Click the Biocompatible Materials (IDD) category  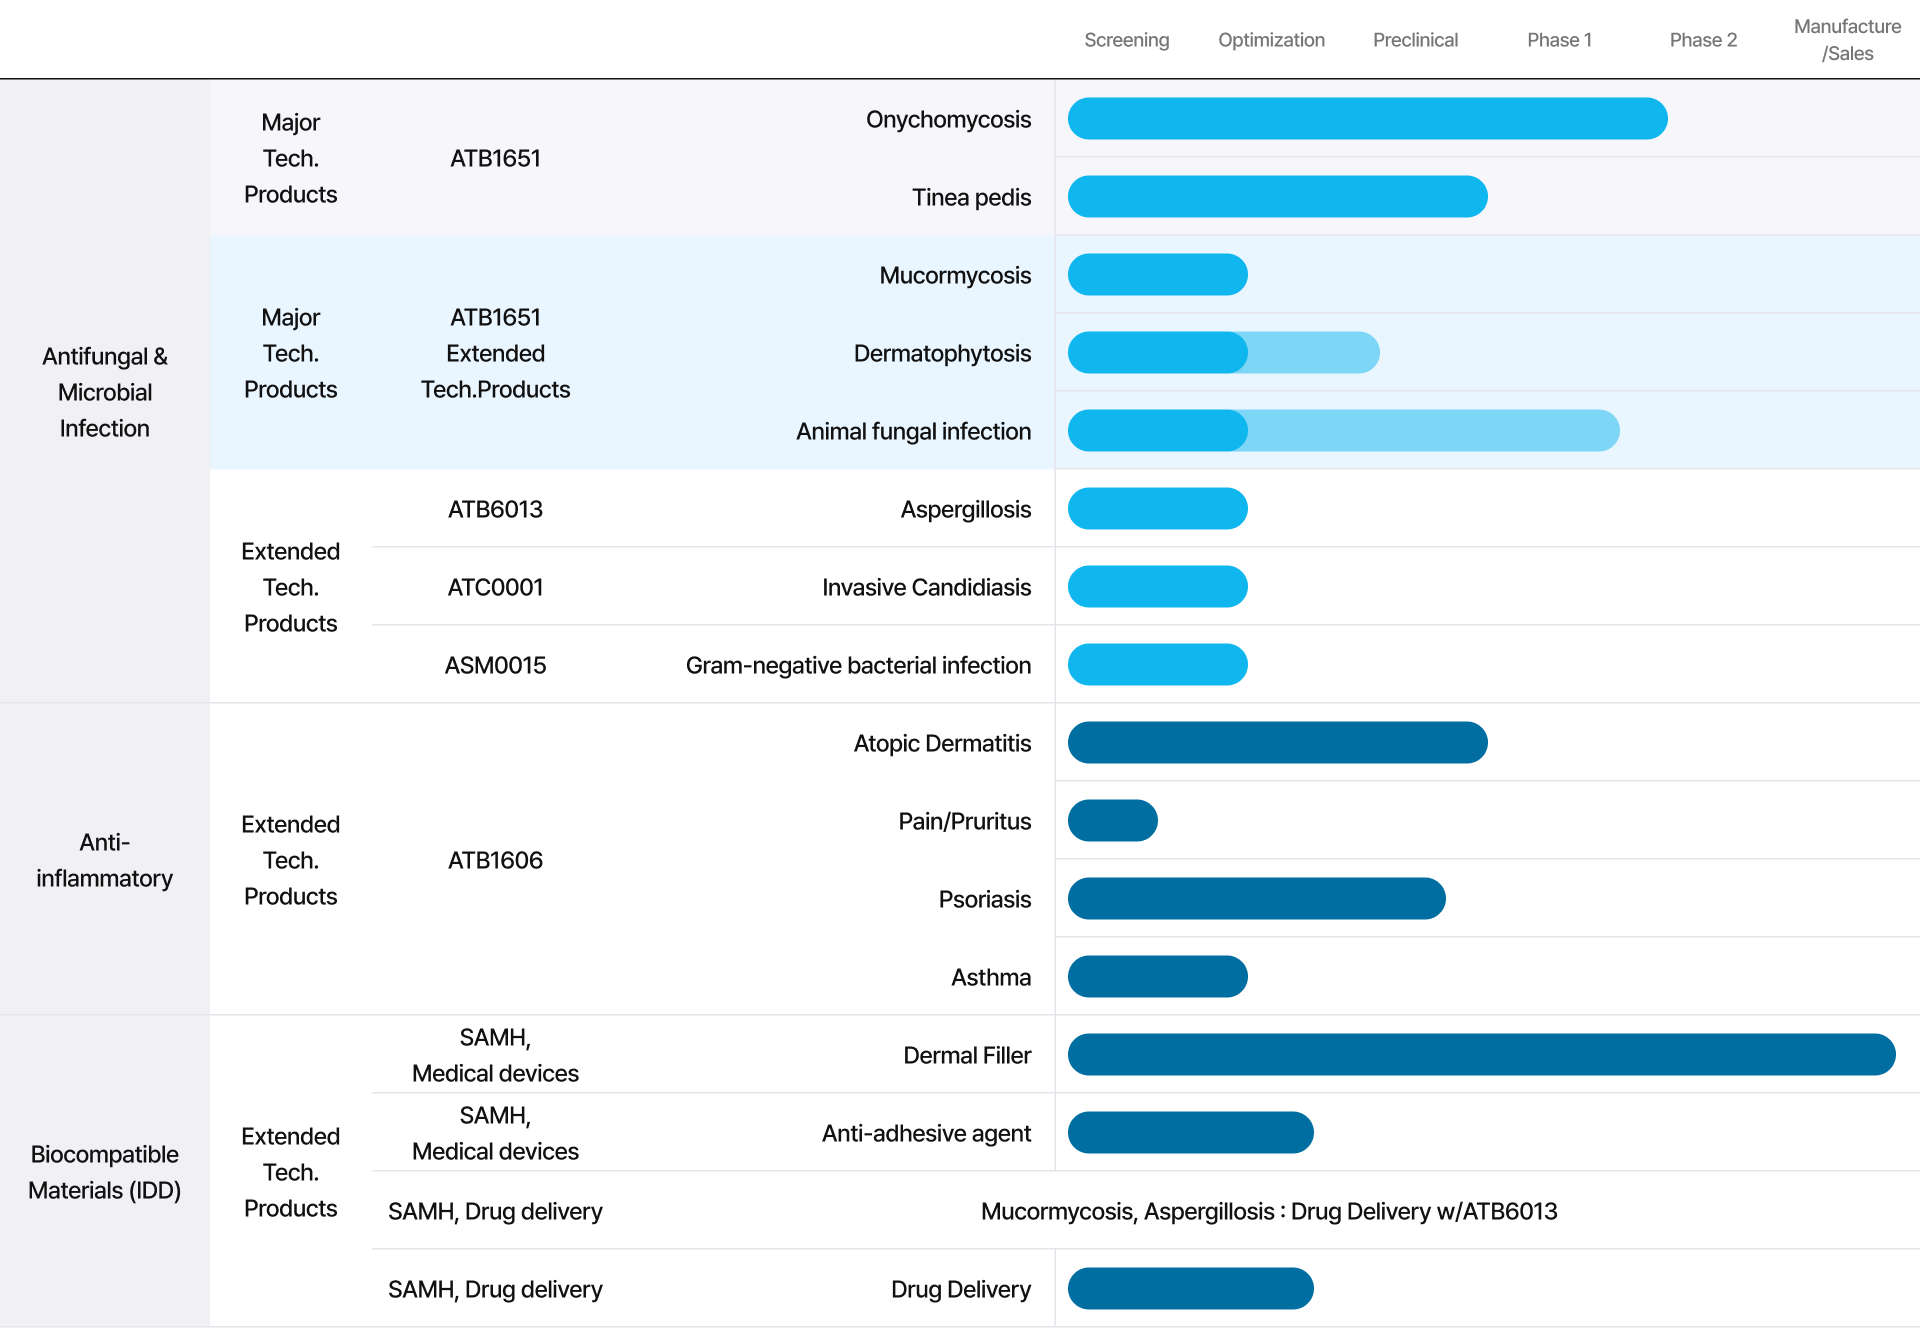104,1172
